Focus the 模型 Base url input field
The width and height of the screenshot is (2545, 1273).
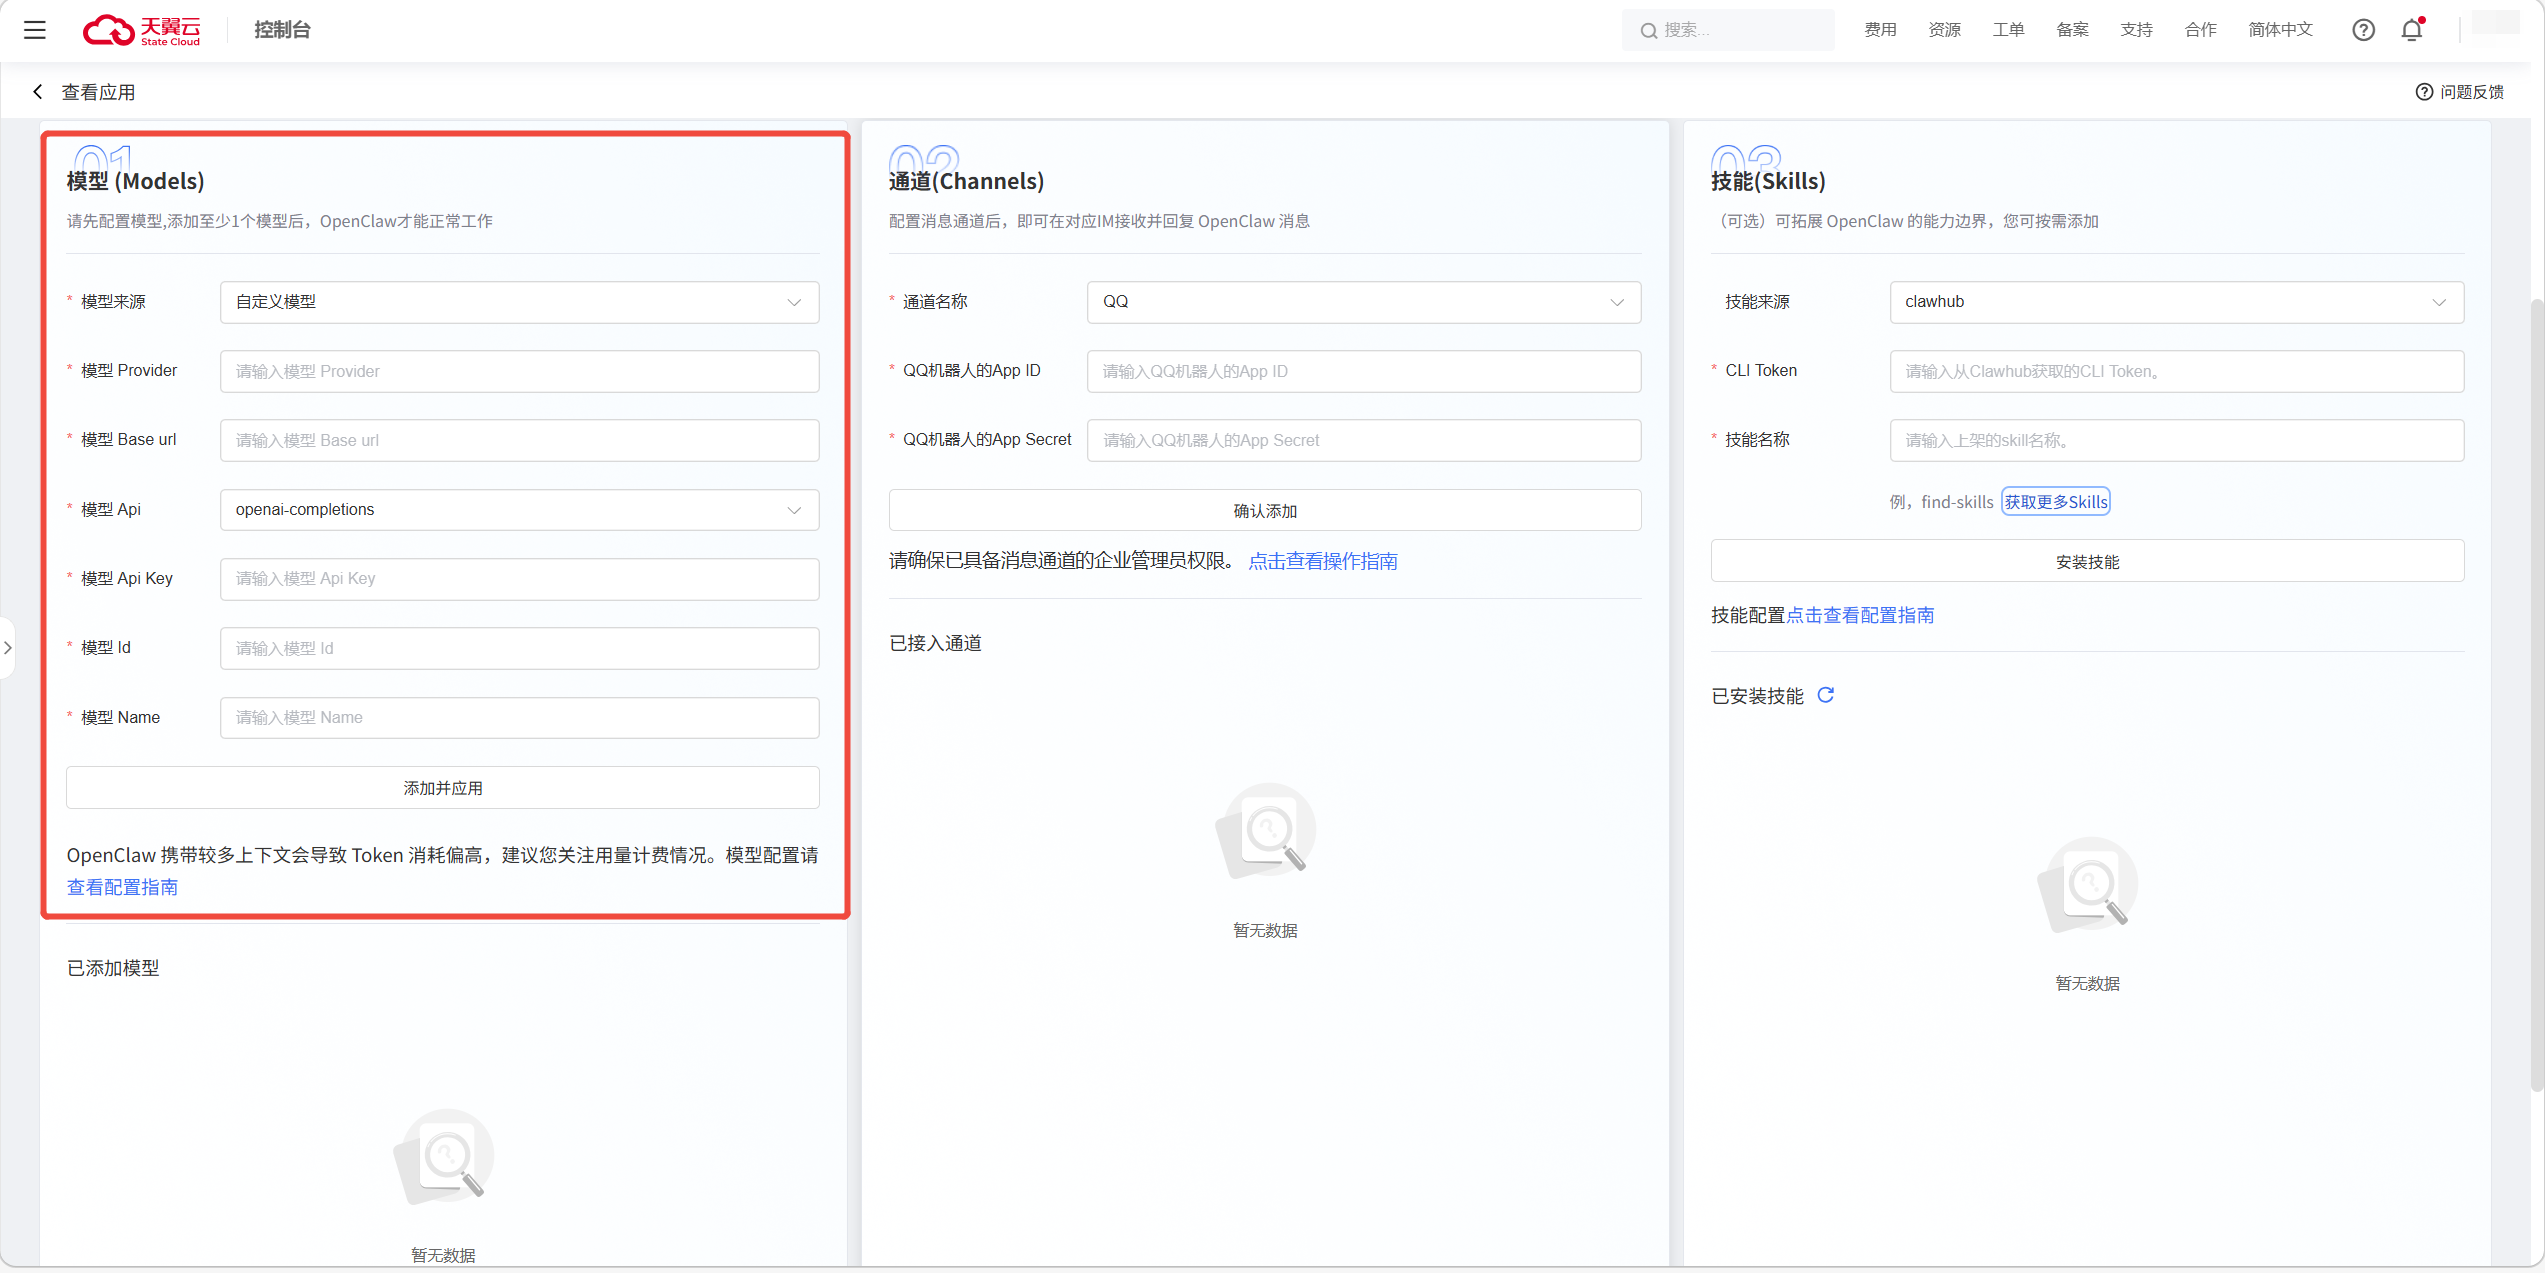tap(519, 441)
